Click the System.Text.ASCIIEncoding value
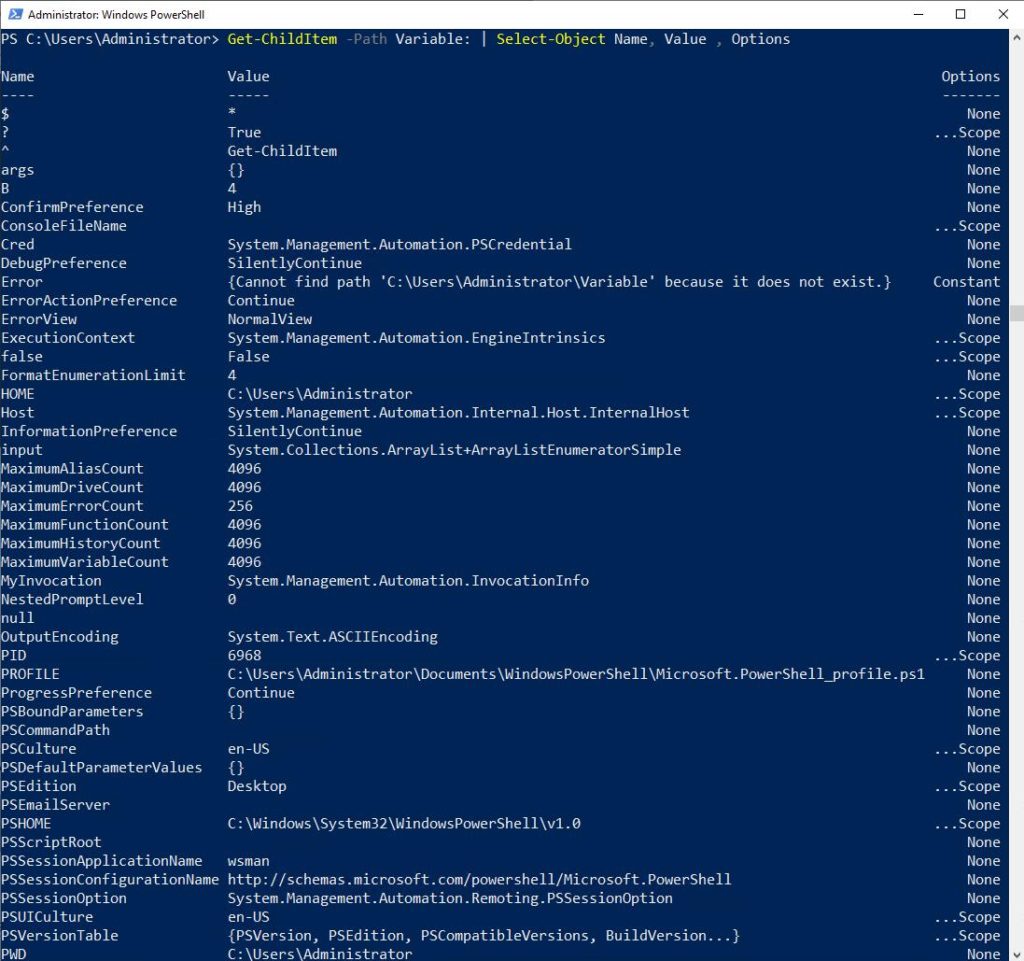 pos(332,637)
